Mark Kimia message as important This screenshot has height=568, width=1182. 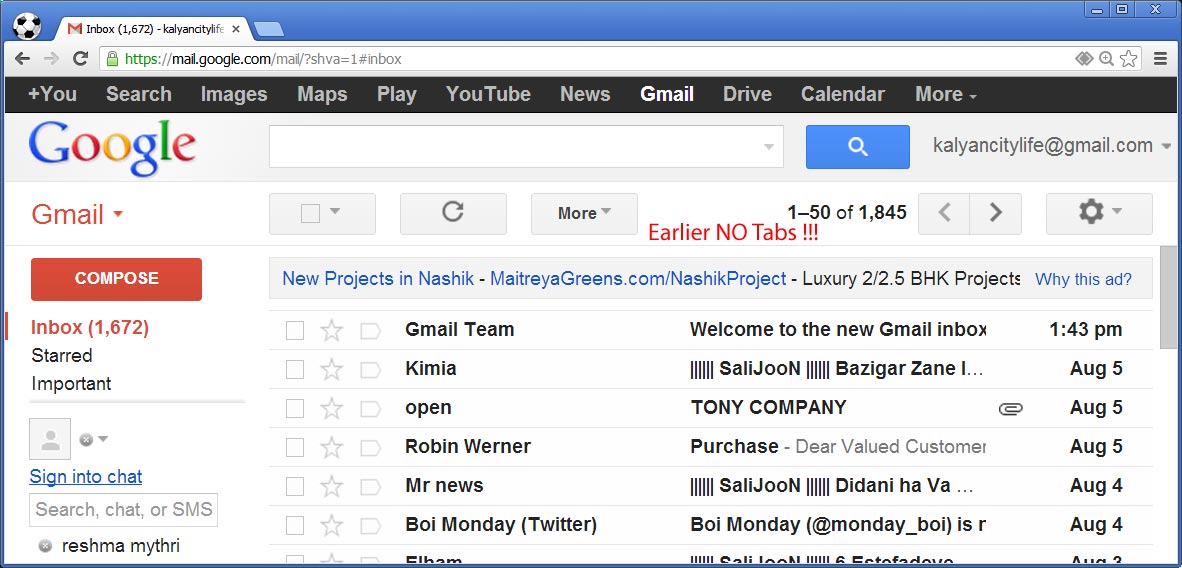[370, 370]
